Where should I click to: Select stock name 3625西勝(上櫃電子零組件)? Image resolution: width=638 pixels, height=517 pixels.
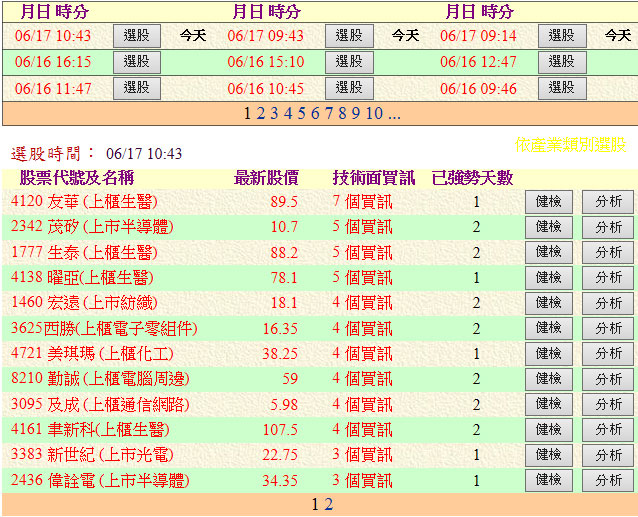[104, 328]
